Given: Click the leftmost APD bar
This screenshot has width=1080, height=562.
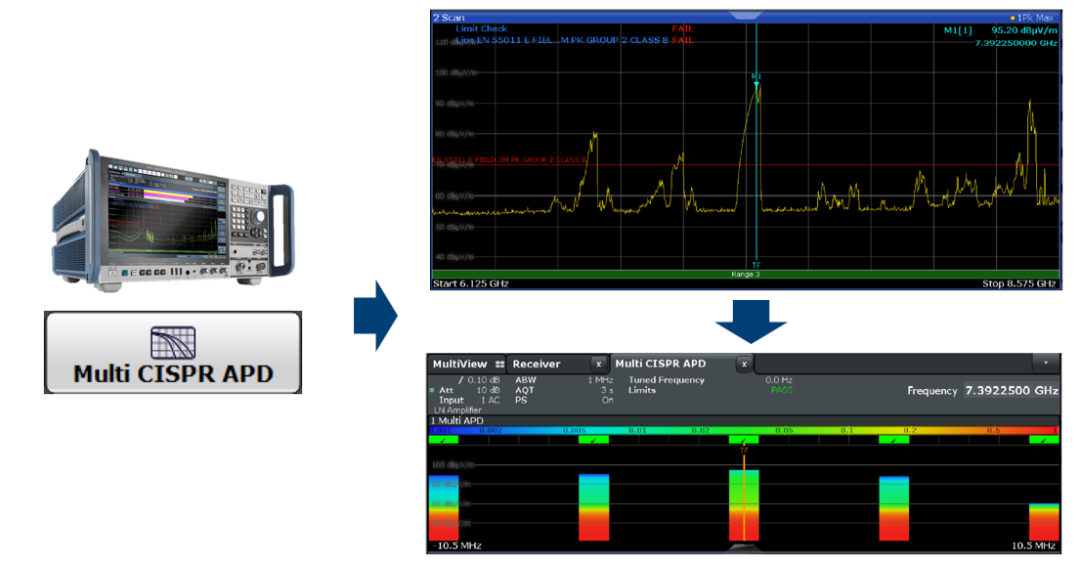Looking at the screenshot, I should pos(444,508).
